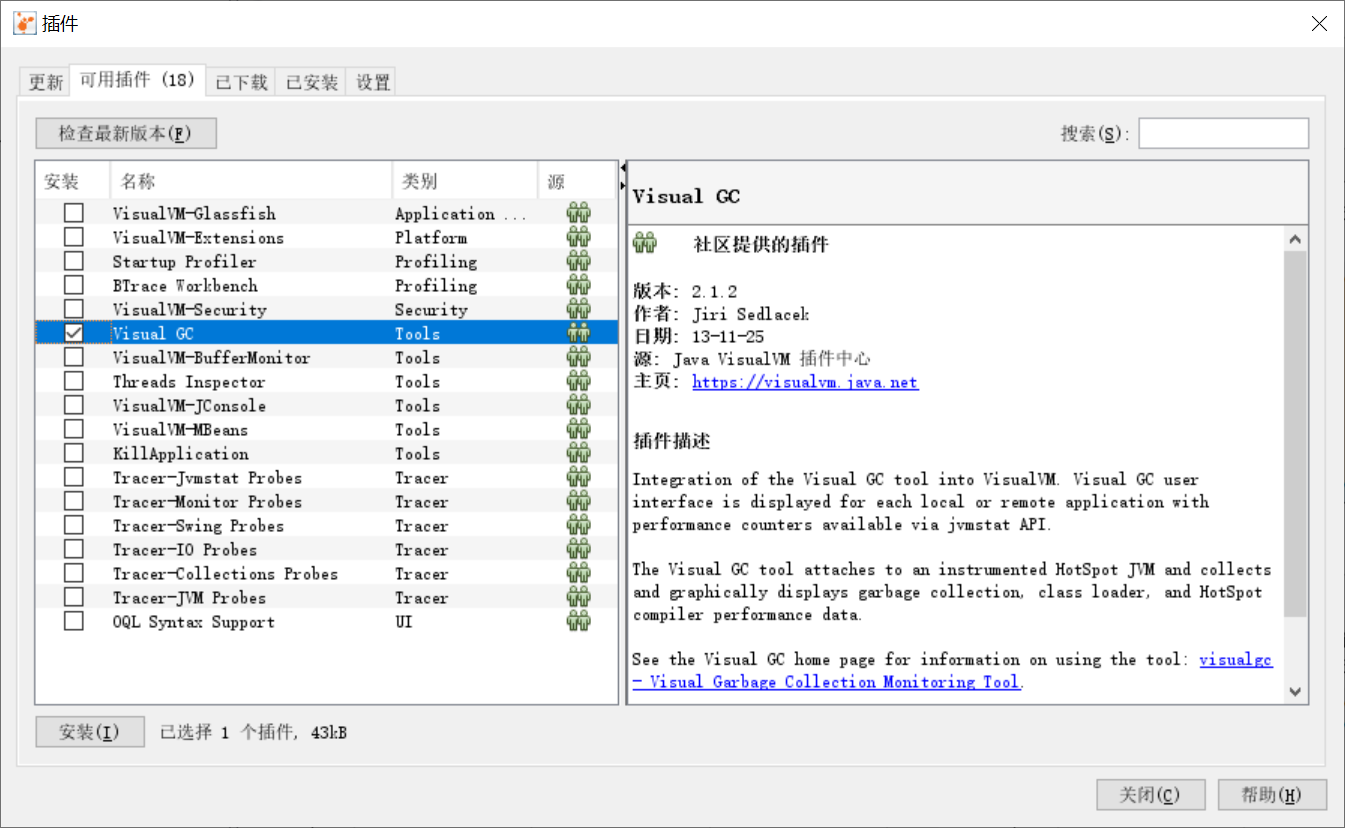Tick the Tracer-JVM Probes checkbox
Viewport: 1345px width, 828px height.
pyautogui.click(x=74, y=597)
